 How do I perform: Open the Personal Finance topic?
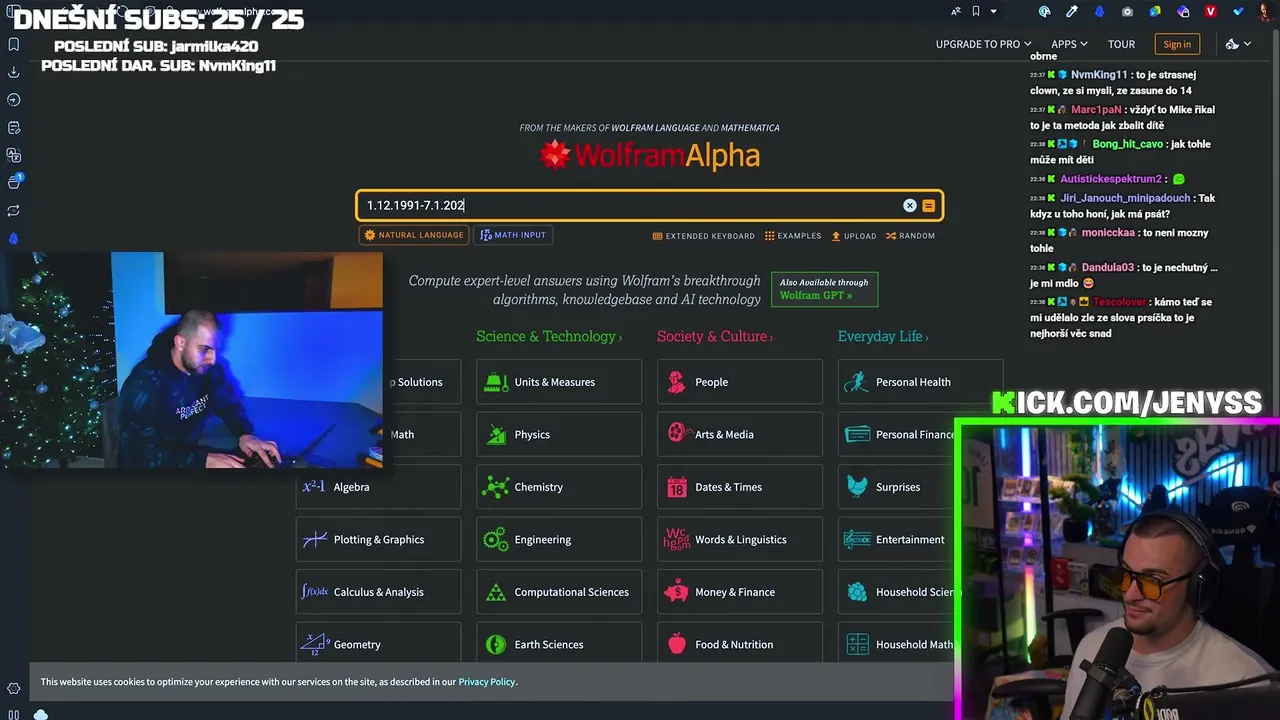(897, 435)
